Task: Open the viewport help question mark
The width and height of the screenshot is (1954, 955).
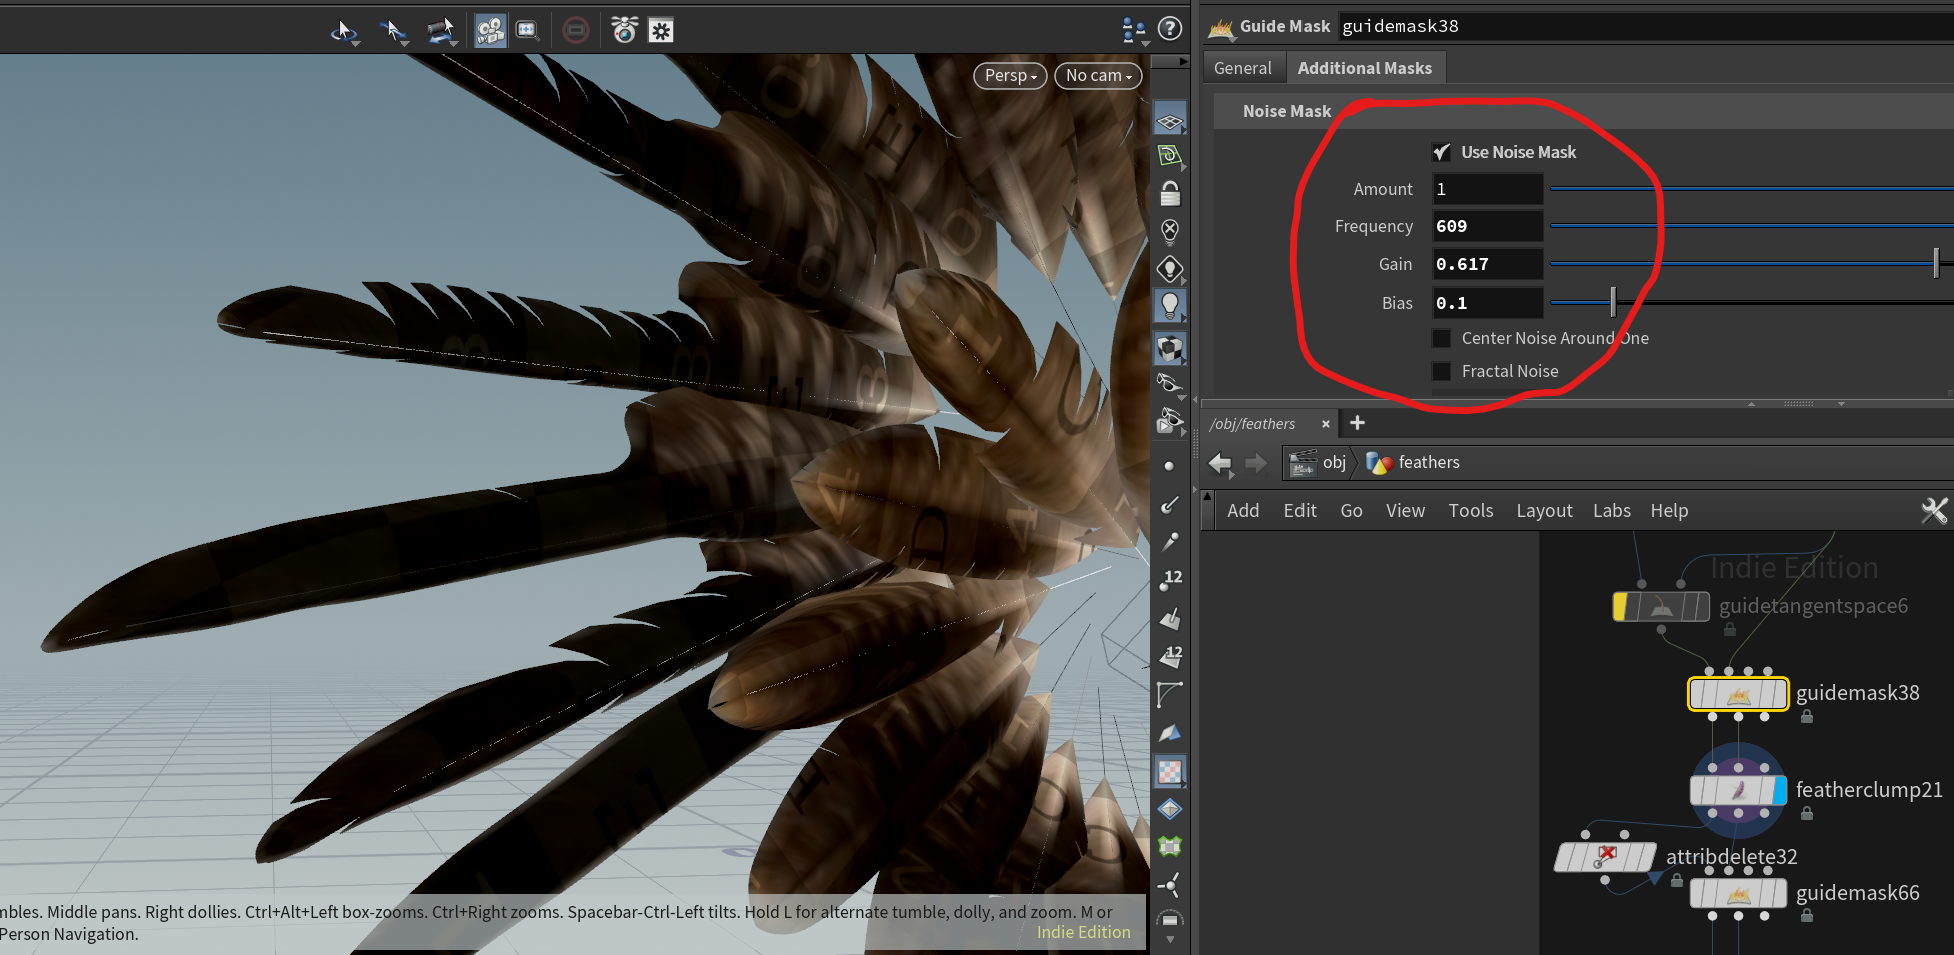Action: coord(1169,29)
